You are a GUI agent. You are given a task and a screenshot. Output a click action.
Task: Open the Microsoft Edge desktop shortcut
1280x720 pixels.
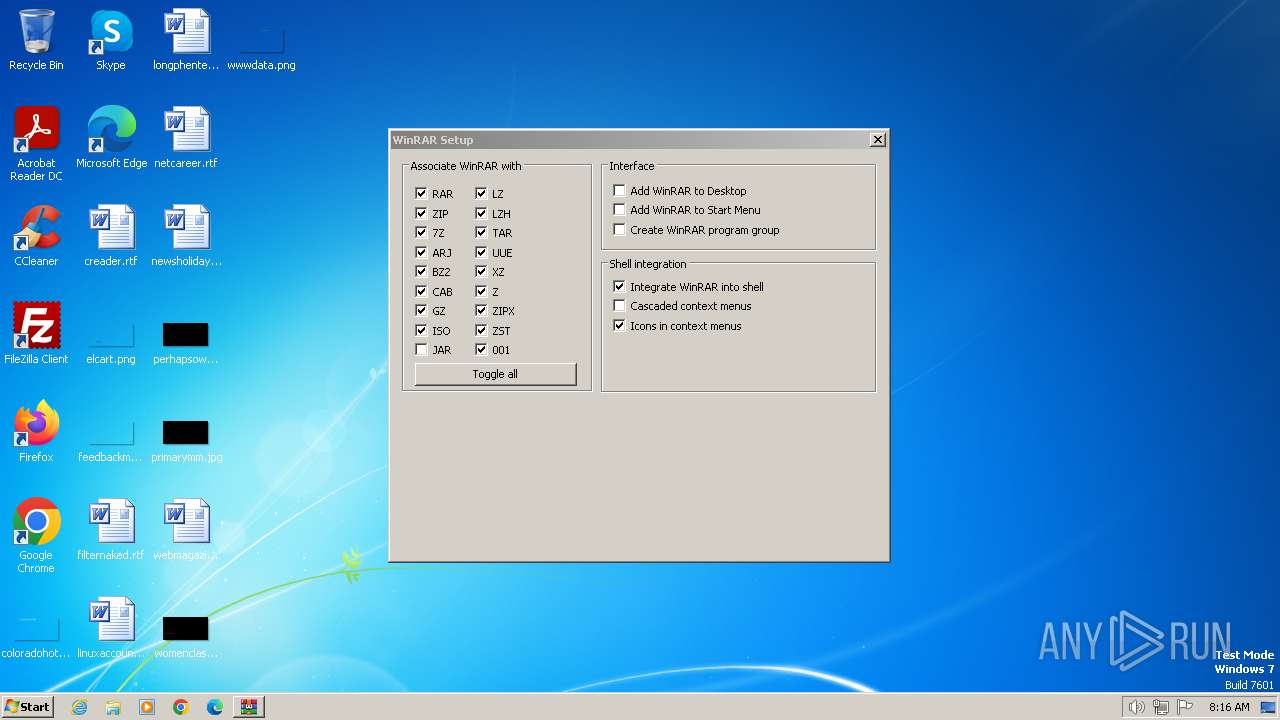pyautogui.click(x=111, y=138)
